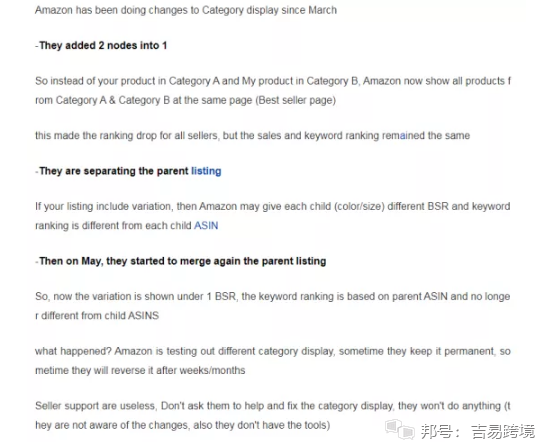Follow the blue "ASIN" link

click(x=206, y=226)
